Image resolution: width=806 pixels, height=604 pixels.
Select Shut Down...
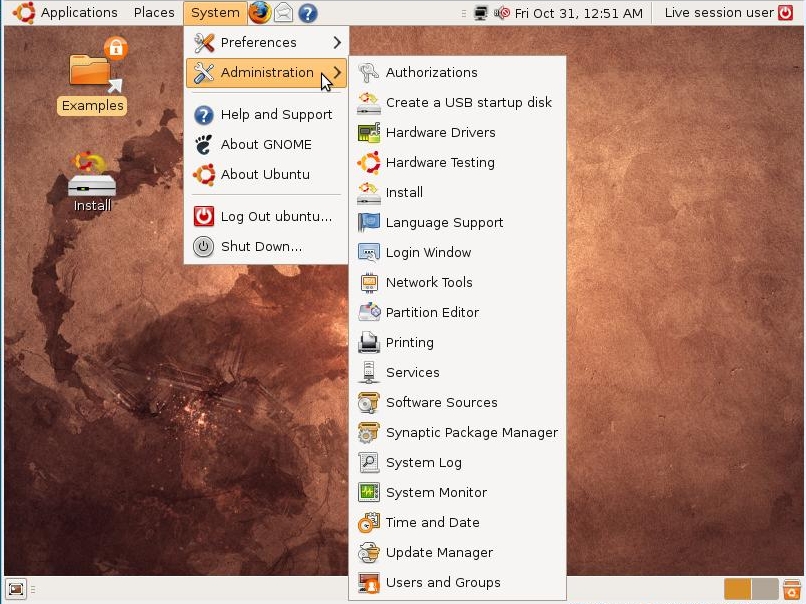point(266,246)
